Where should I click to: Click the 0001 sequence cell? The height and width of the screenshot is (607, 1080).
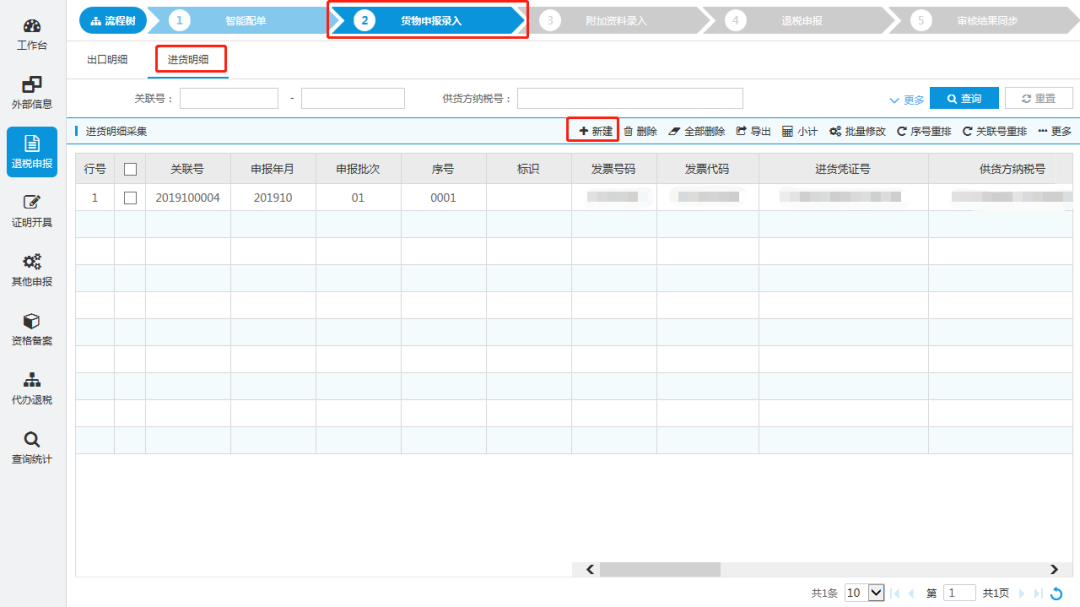[443, 198]
